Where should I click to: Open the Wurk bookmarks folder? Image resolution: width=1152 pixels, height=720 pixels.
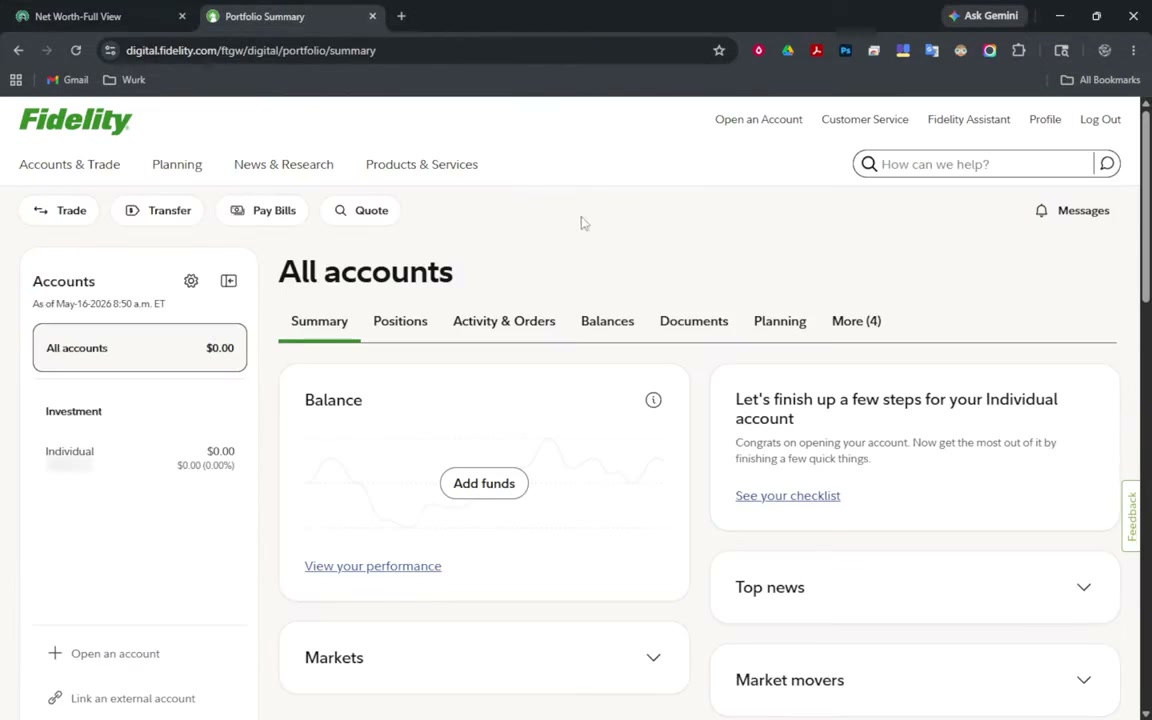124,79
